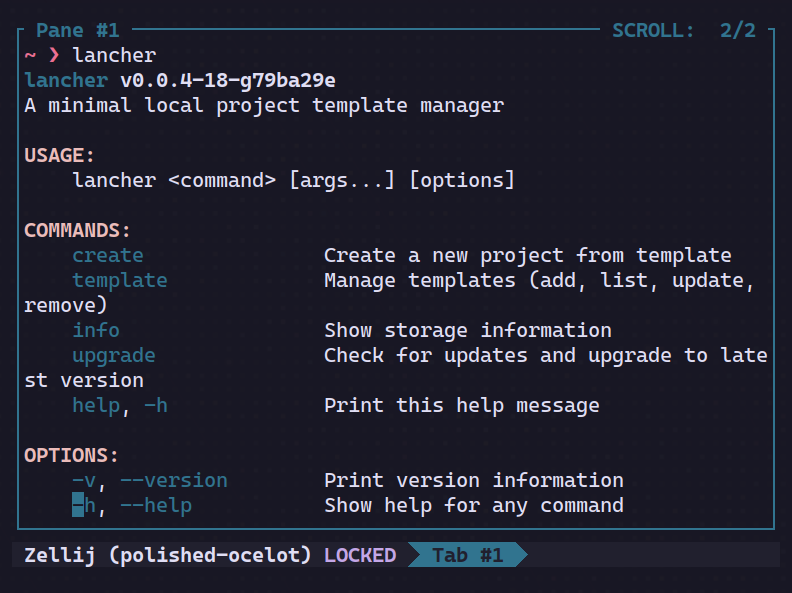Screen dimensions: 792x593
Task: Click the Tab #1 tab in status bar
Action: click(x=467, y=555)
